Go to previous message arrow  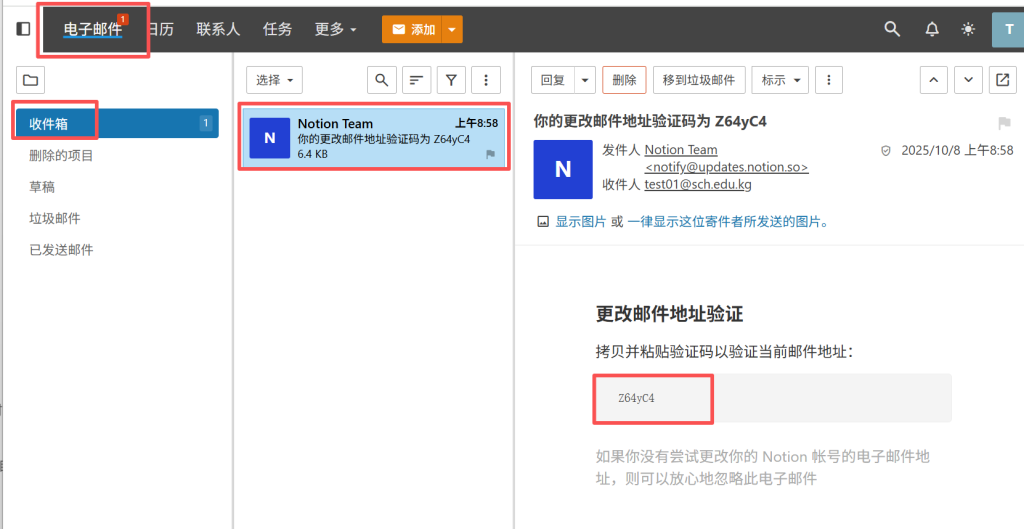pos(934,80)
